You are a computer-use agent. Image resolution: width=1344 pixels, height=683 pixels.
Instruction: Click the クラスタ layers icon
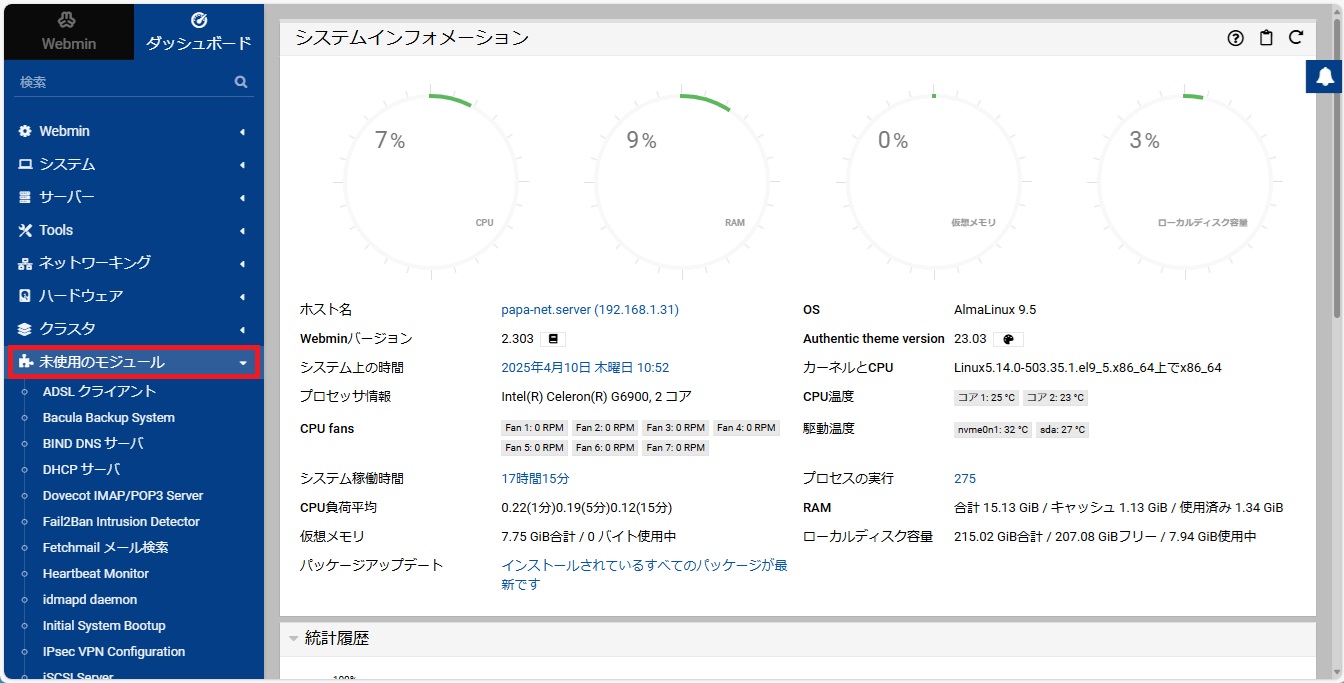click(x=25, y=329)
